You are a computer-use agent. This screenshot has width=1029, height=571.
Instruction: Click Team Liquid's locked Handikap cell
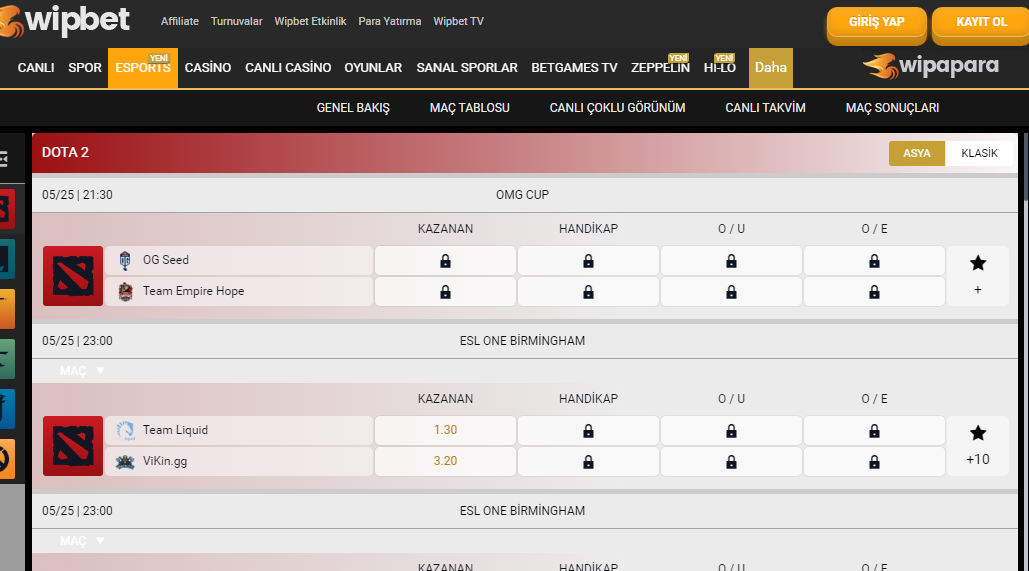[588, 431]
